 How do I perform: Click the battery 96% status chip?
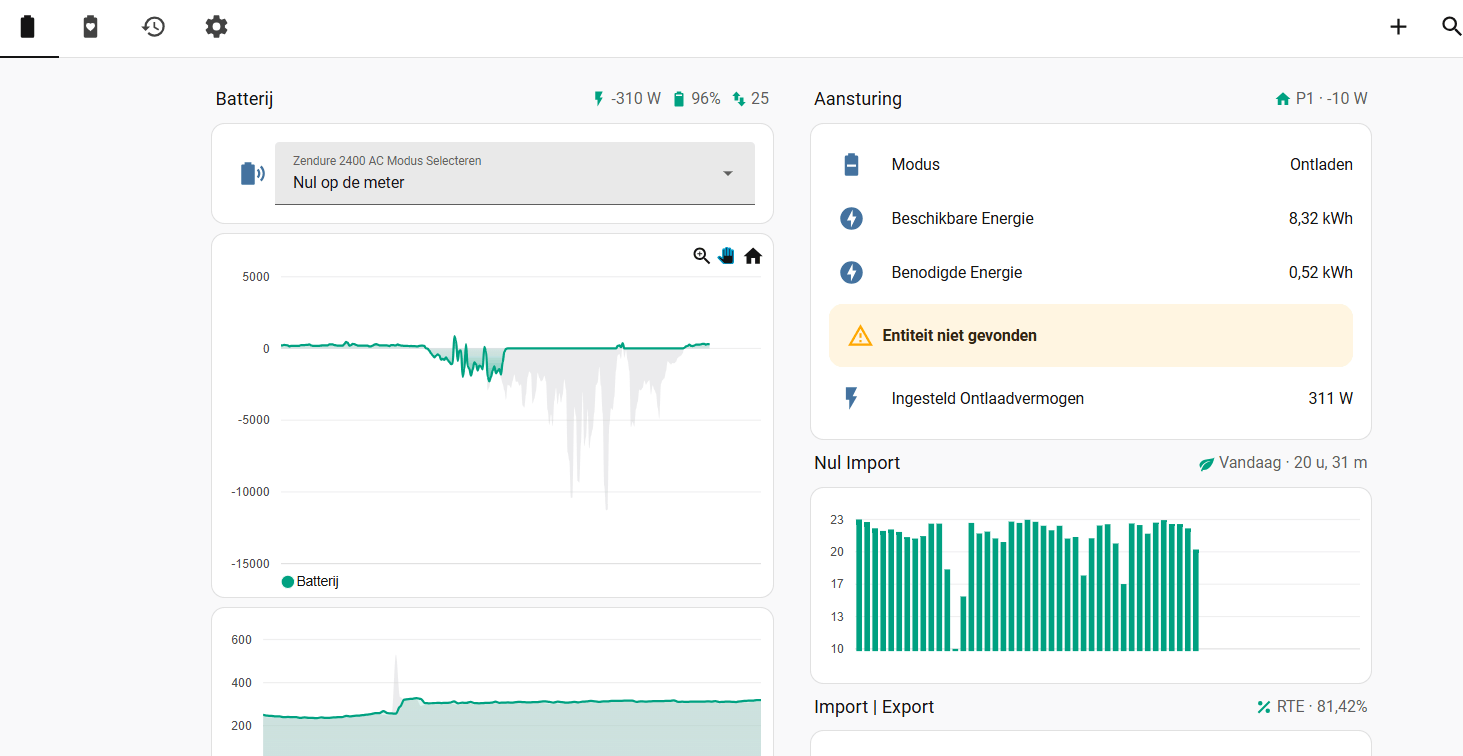point(696,99)
